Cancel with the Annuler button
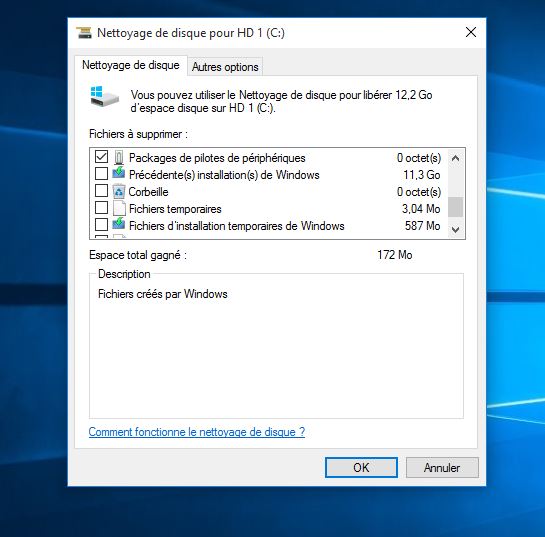Image resolution: width=545 pixels, height=537 pixels. (x=442, y=467)
